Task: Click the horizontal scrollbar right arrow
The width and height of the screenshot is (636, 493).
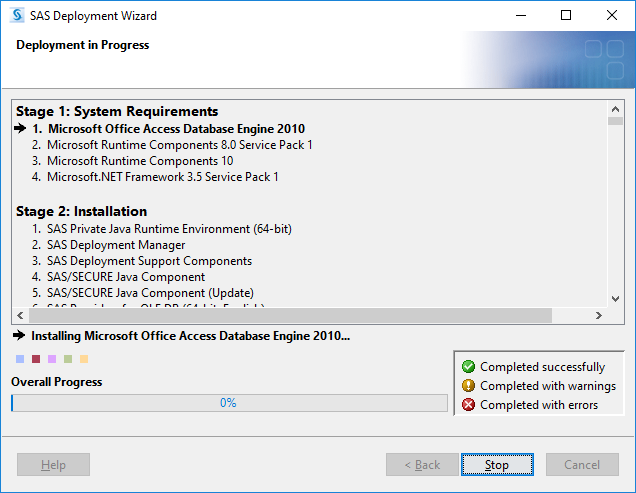Action: 599,315
